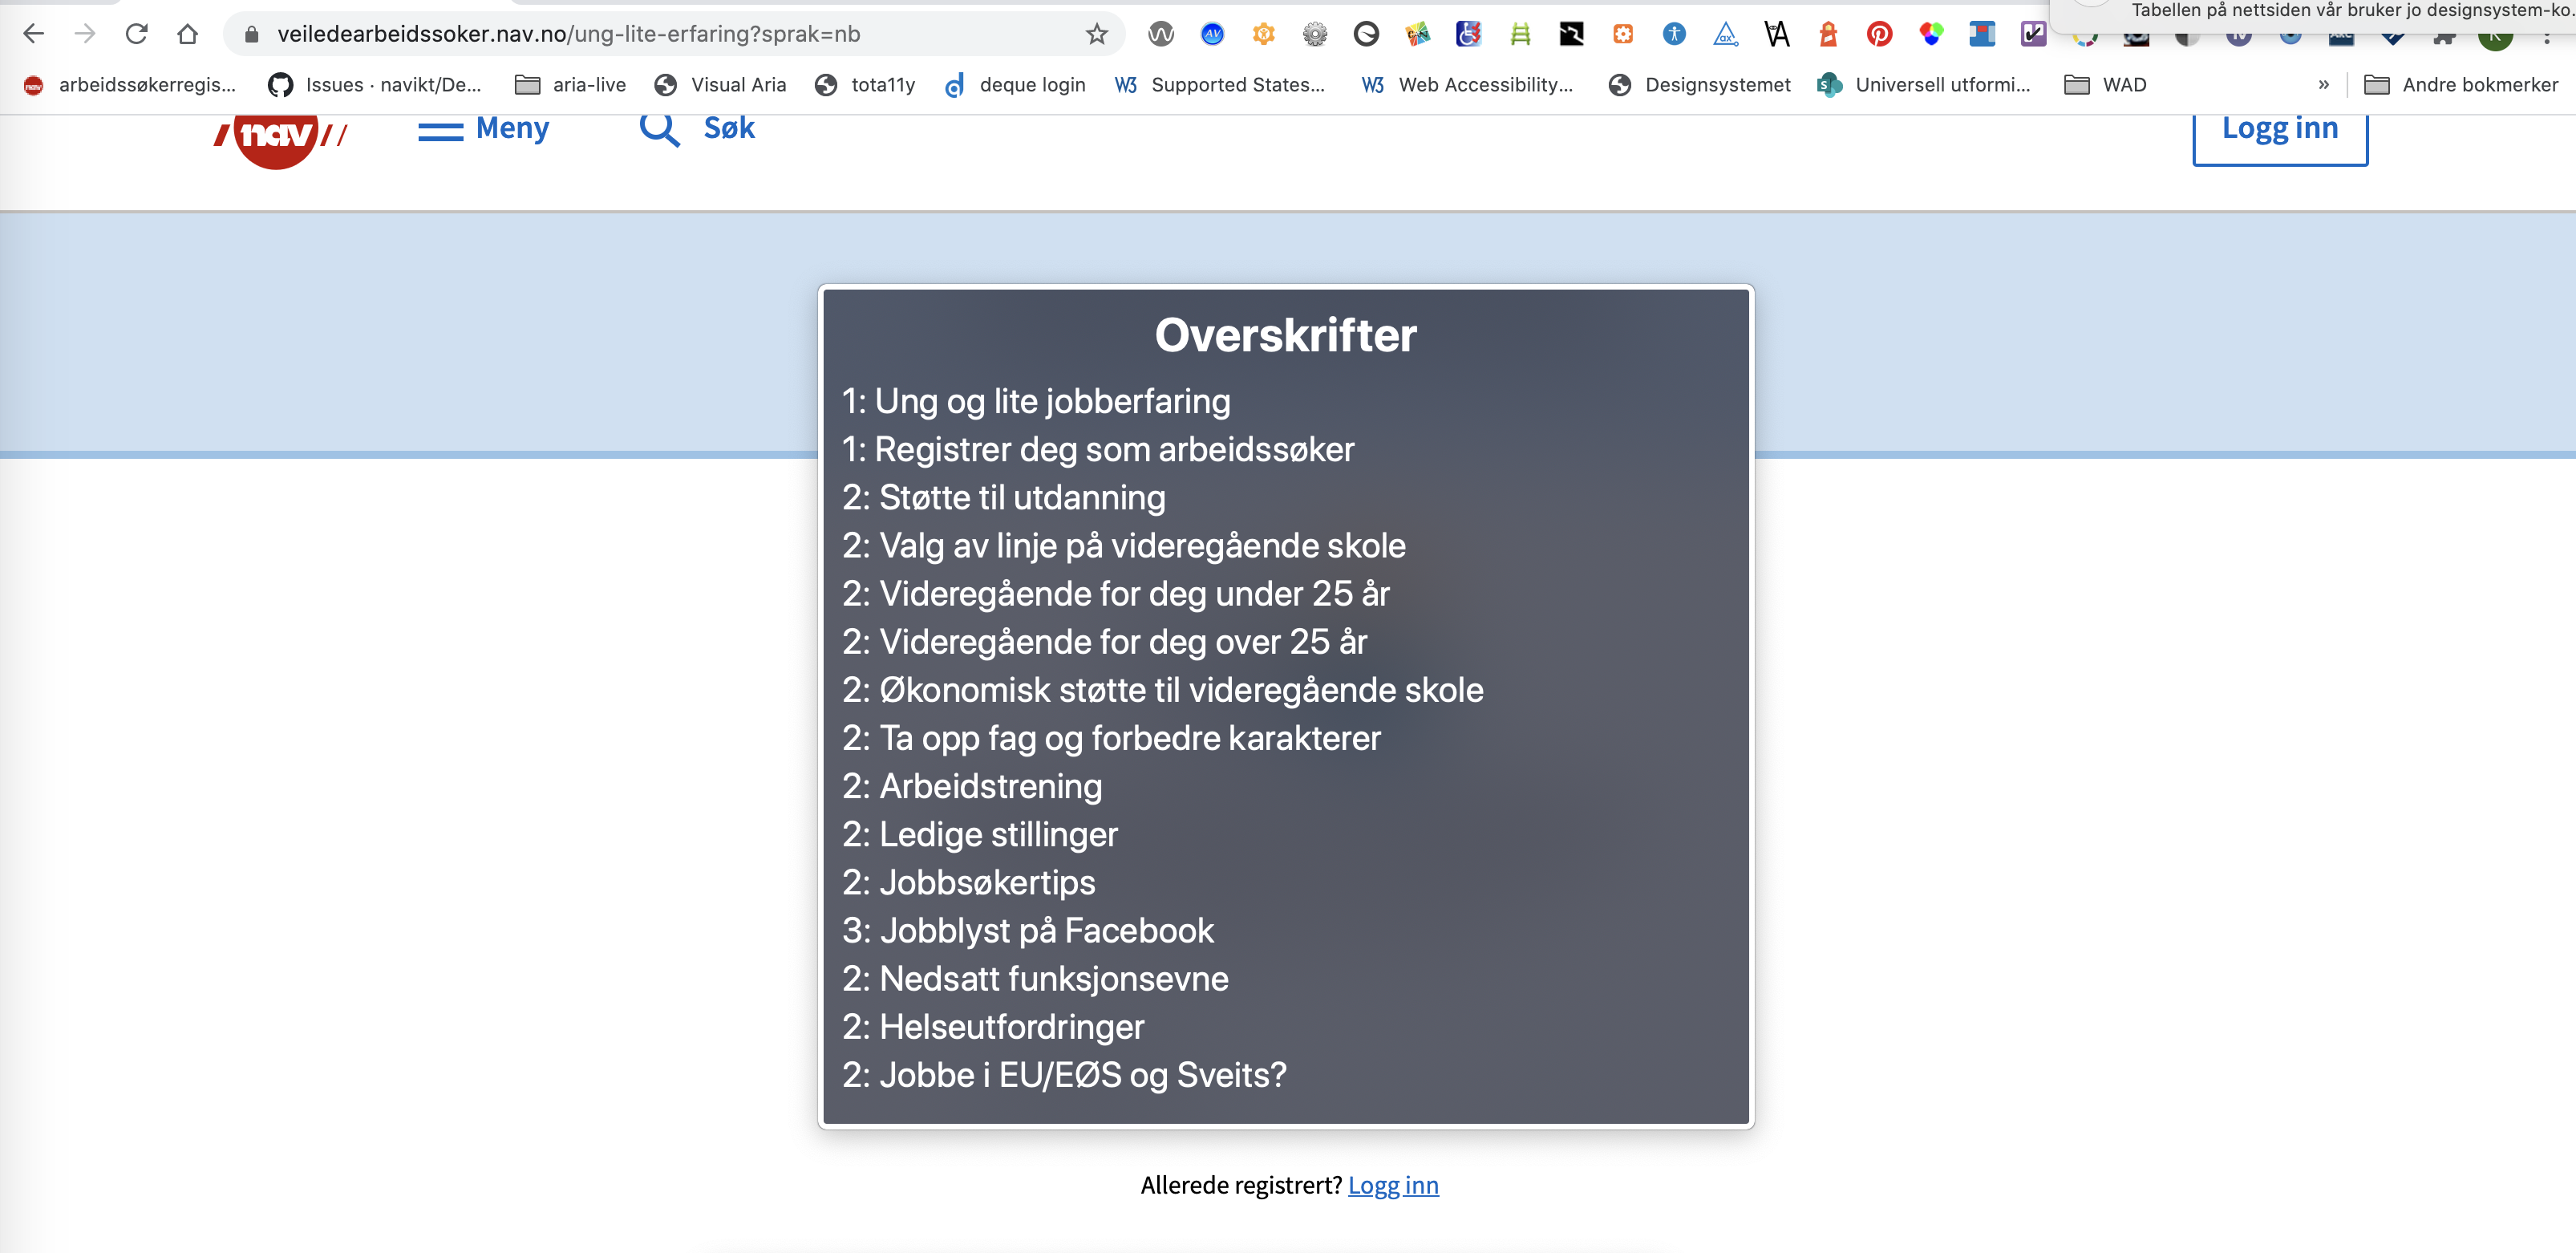The image size is (2576, 1253).
Task: Bookmark page with star icon
Action: pos(1096,34)
